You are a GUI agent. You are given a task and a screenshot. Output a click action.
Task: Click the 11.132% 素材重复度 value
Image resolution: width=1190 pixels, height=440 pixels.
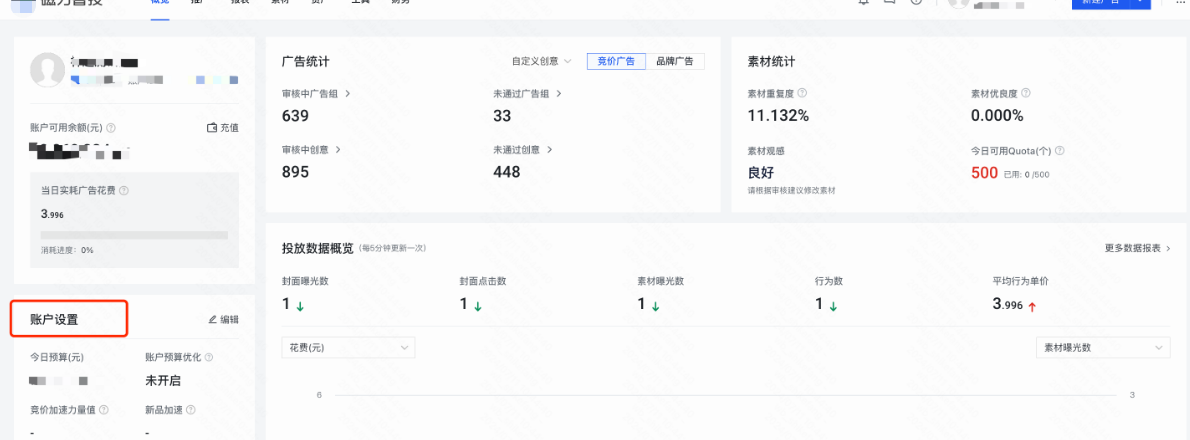coord(779,116)
